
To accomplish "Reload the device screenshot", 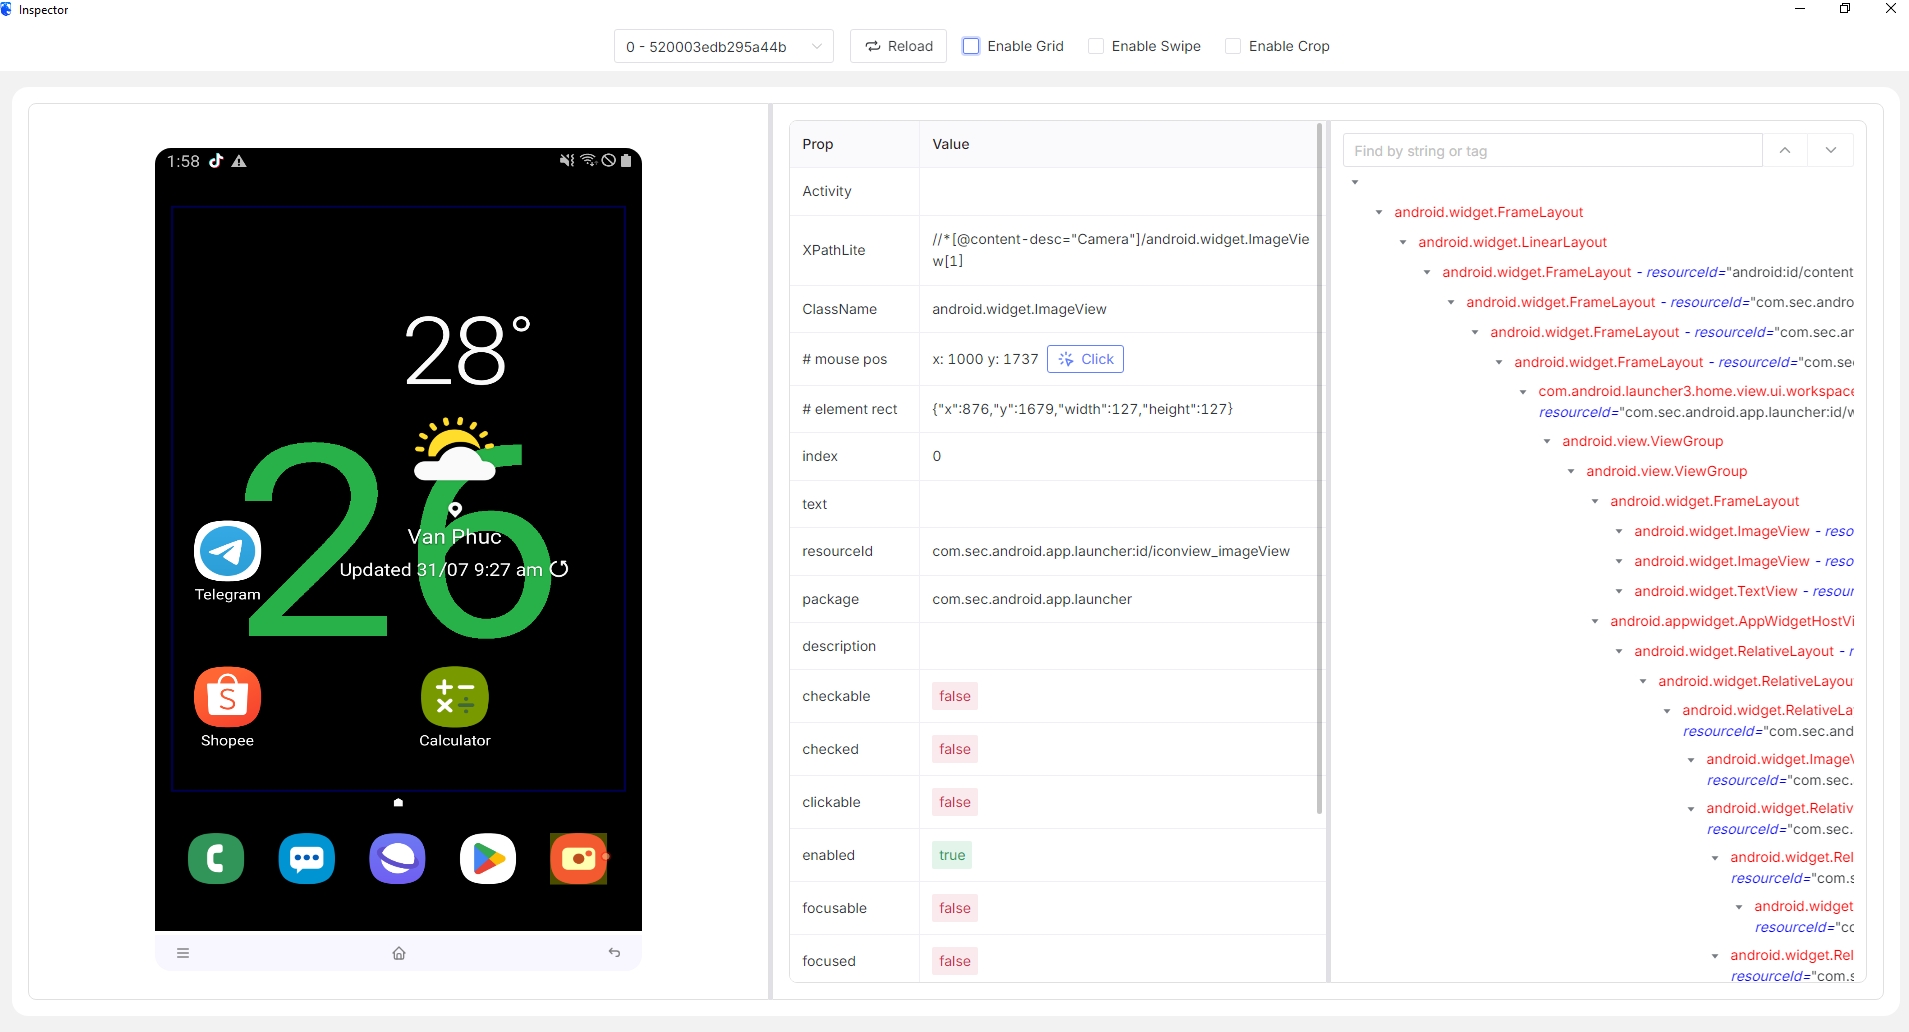I will point(898,46).
